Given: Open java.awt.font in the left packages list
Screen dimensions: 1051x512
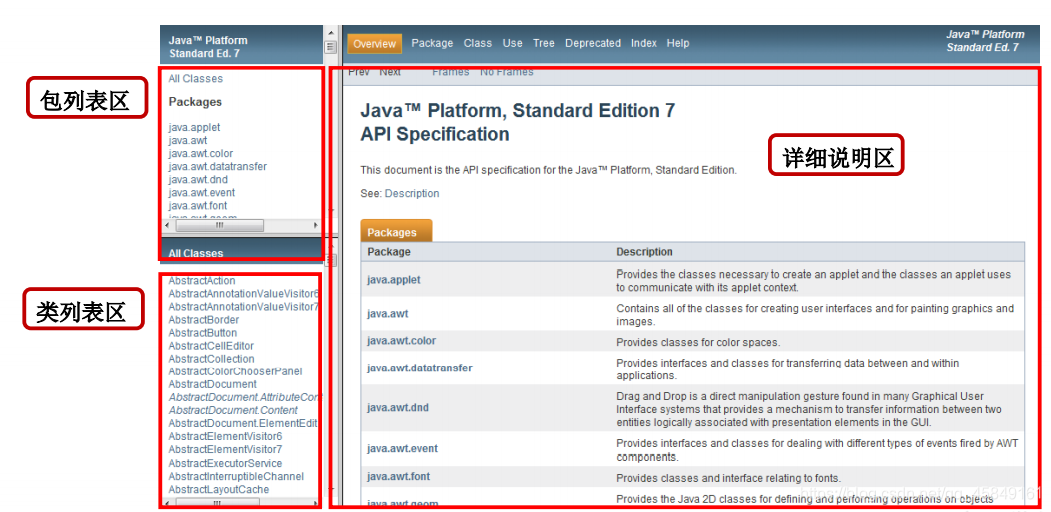Looking at the screenshot, I should [x=198, y=206].
